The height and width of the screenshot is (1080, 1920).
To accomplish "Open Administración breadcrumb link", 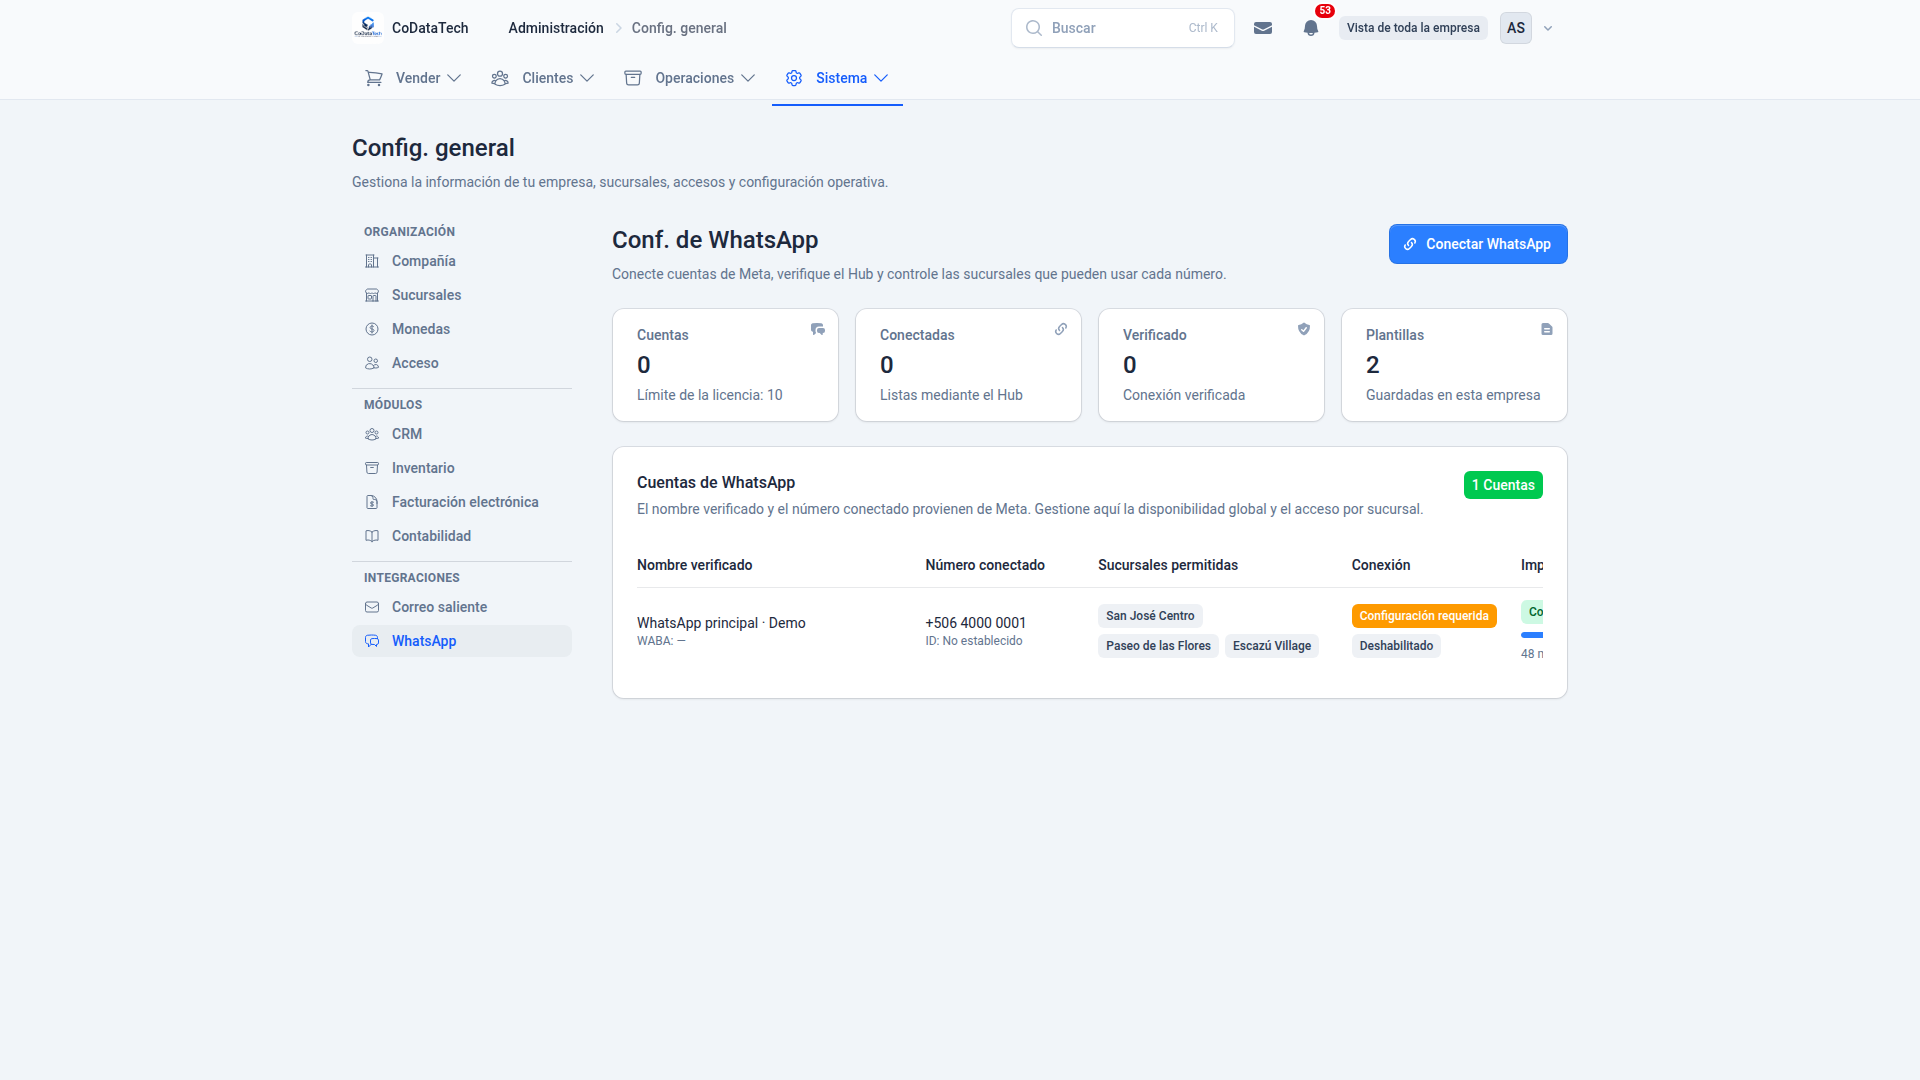I will [556, 28].
